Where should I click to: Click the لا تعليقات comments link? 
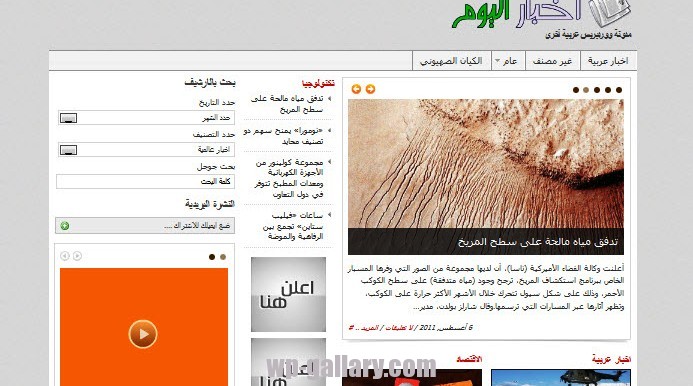pyautogui.click(x=399, y=328)
